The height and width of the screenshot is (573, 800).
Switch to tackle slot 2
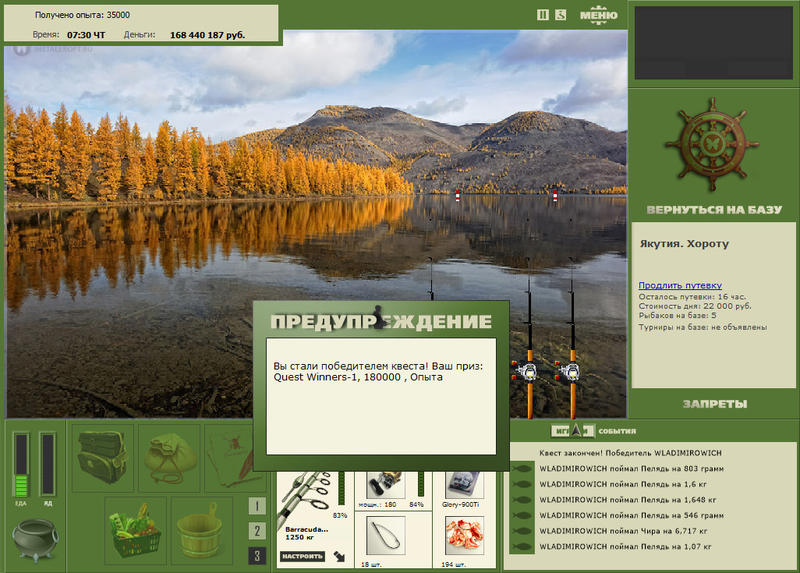(x=257, y=531)
